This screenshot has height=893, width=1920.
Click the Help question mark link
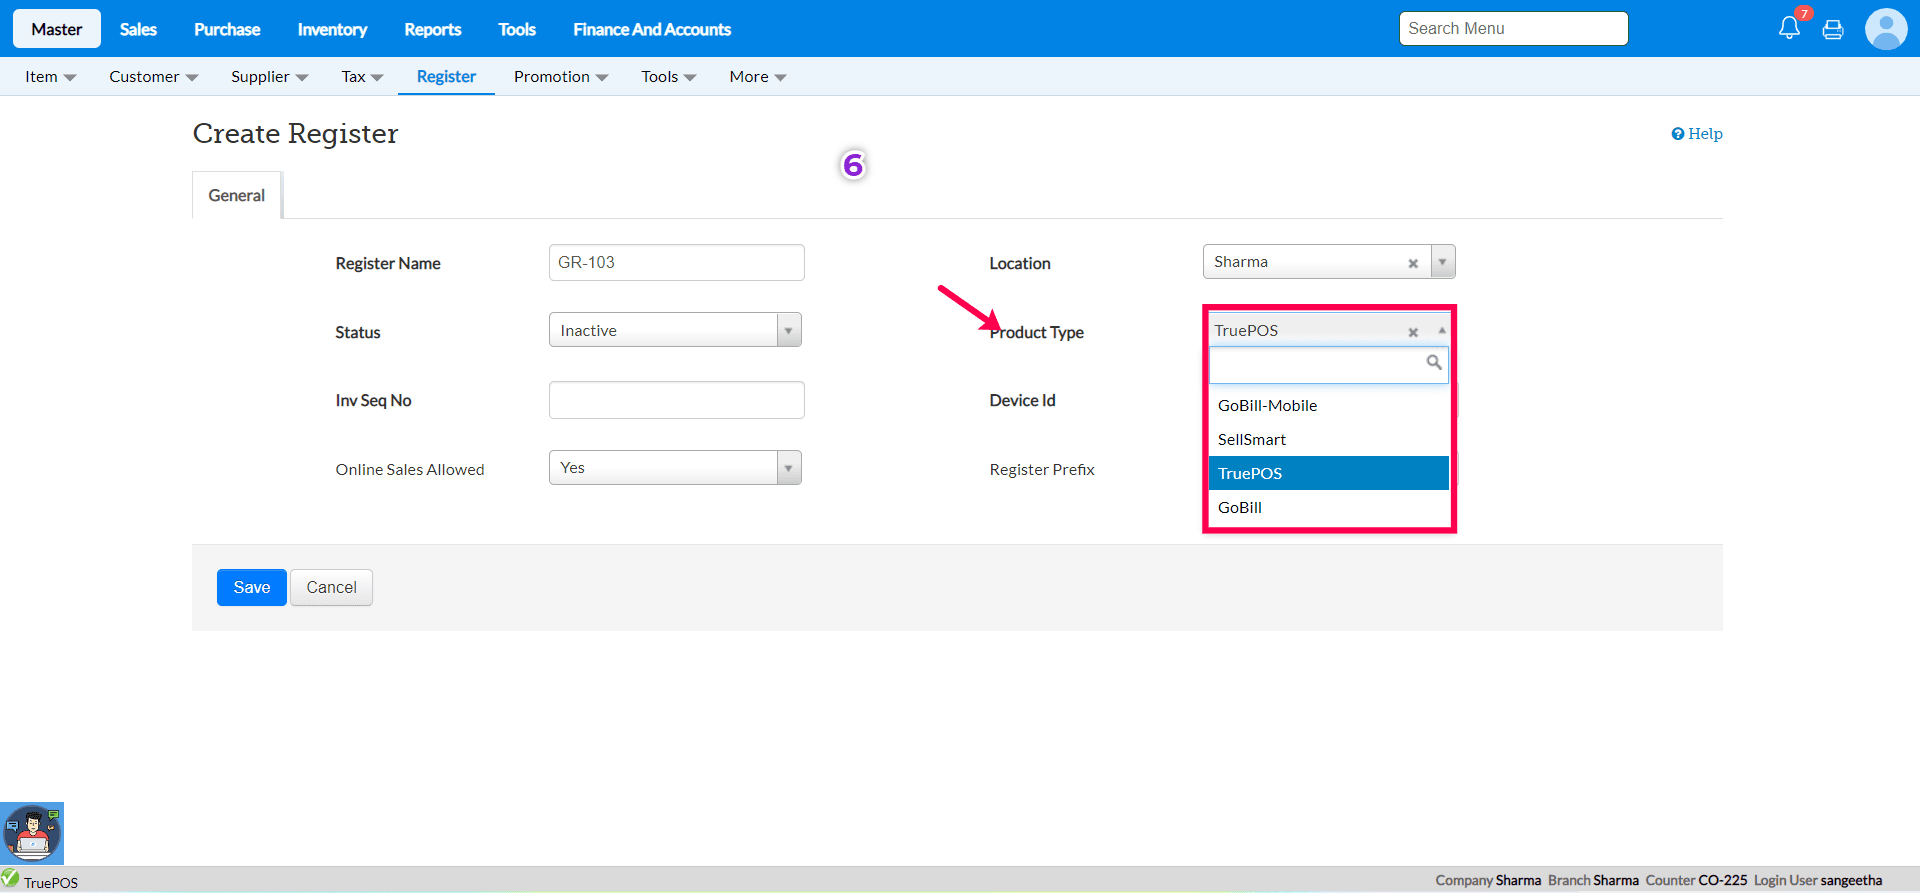tap(1697, 134)
